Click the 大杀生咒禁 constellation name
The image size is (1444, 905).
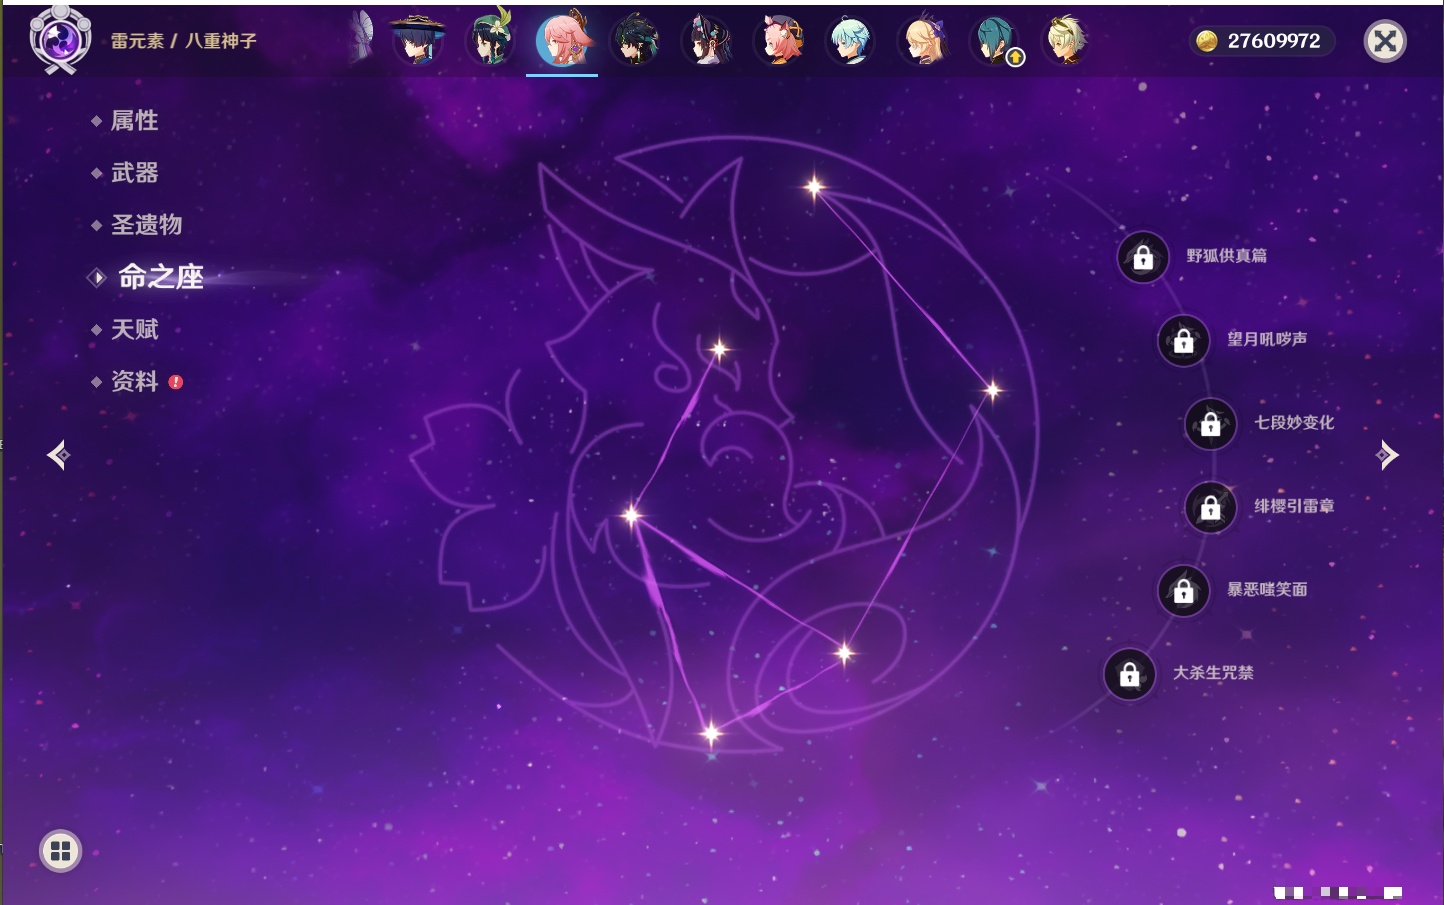coord(1213,673)
